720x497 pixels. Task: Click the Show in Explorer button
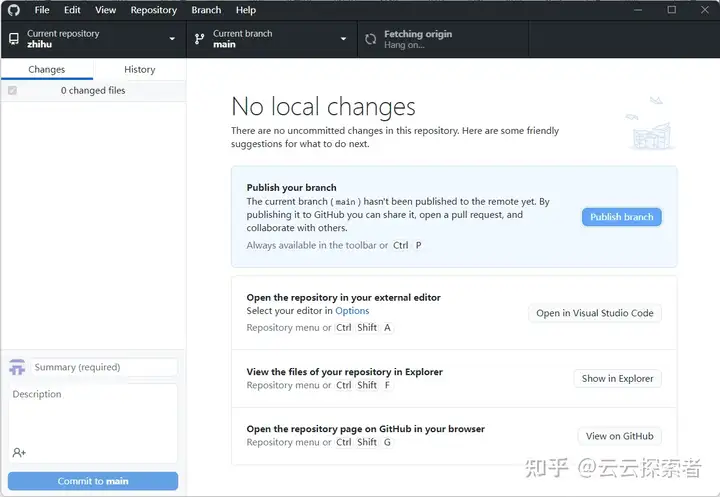click(617, 379)
